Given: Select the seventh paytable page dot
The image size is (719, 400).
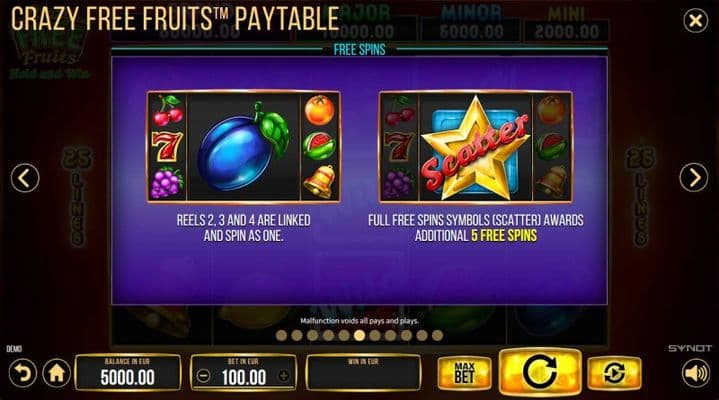Looking at the screenshot, I should (375, 336).
